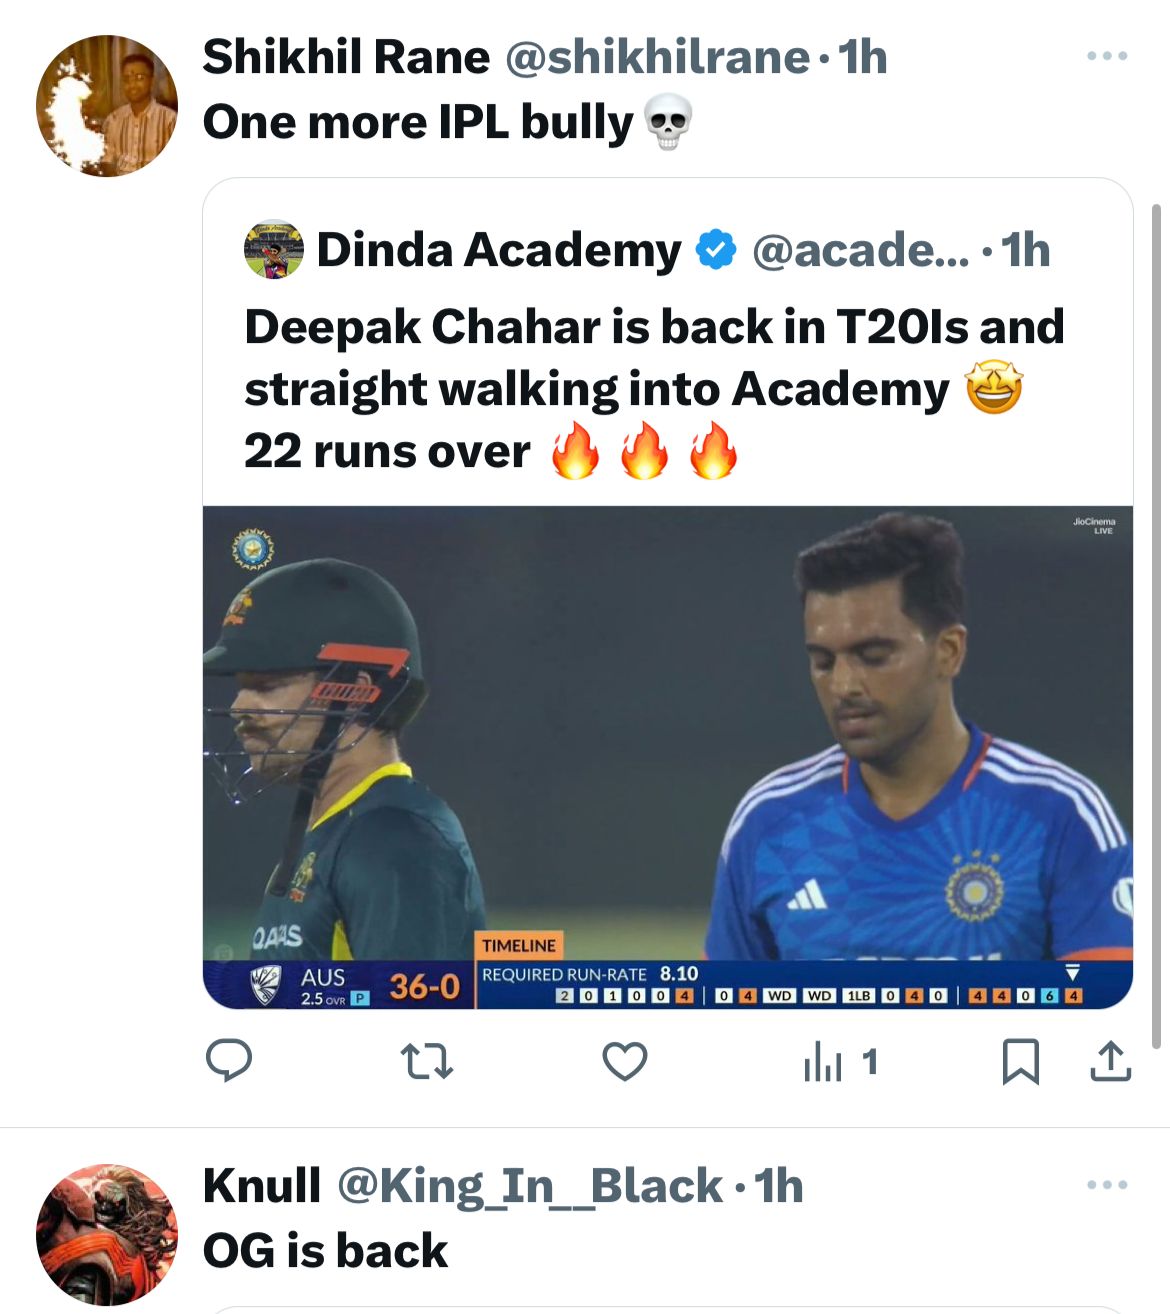This screenshot has height=1314, width=1170.
Task: View analytics showing 1 view
Action: [840, 1061]
